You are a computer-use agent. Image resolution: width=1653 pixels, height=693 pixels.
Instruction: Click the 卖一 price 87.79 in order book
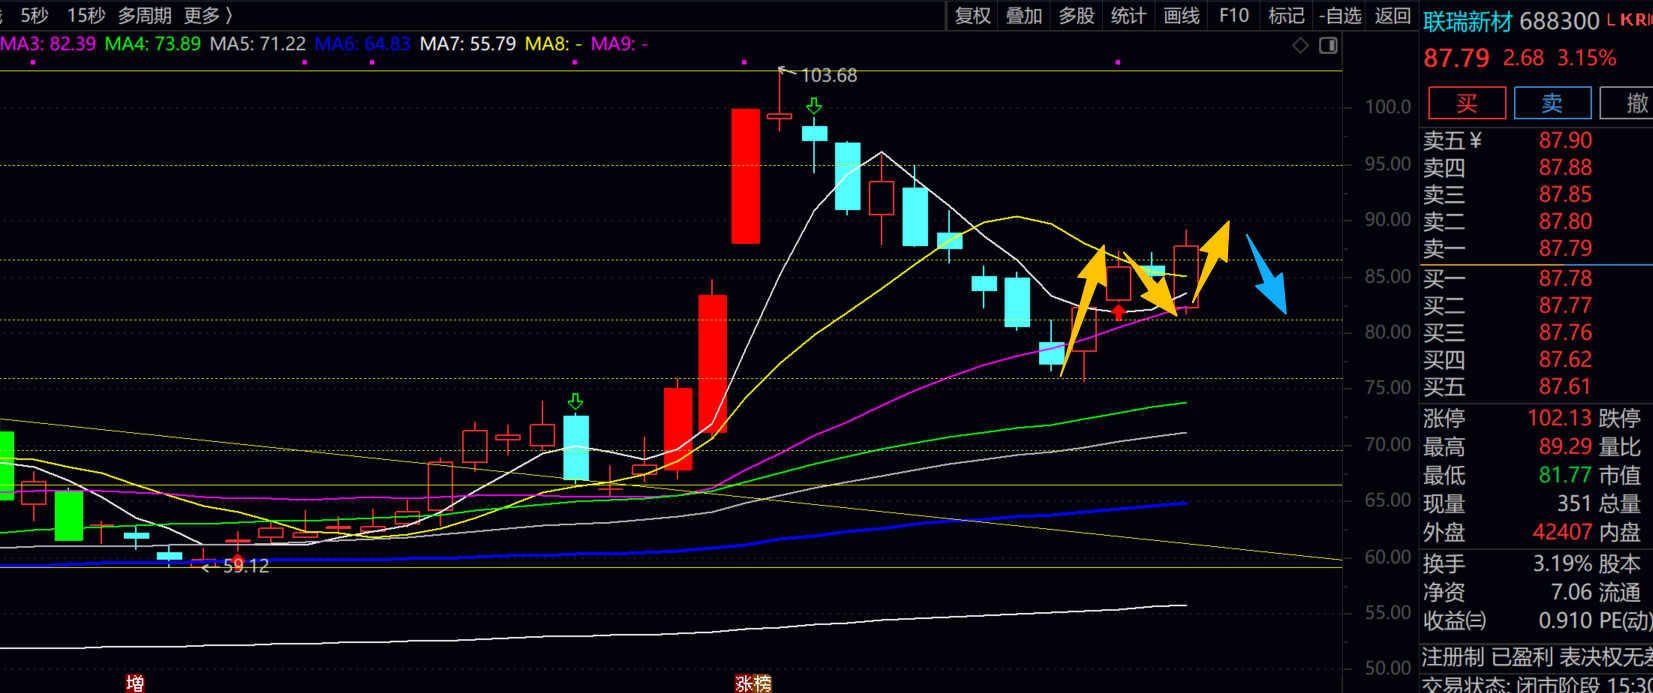(1565, 248)
